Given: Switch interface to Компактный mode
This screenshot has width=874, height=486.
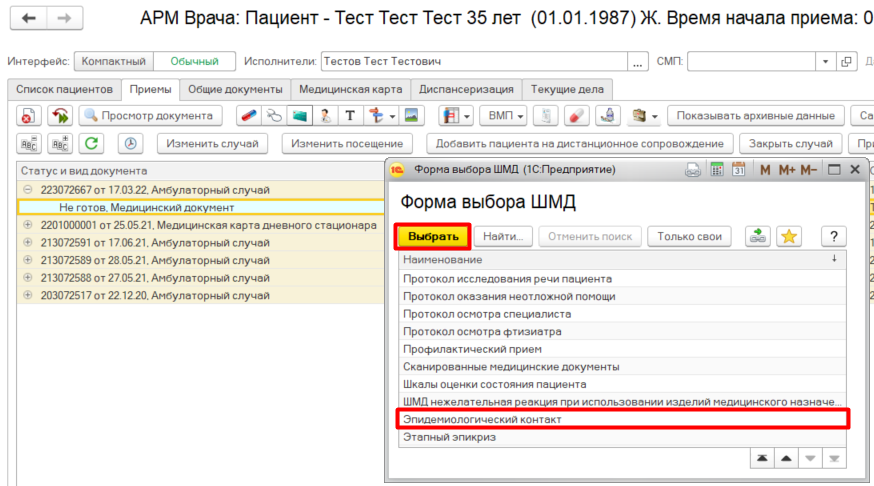Looking at the screenshot, I should pyautogui.click(x=113, y=62).
